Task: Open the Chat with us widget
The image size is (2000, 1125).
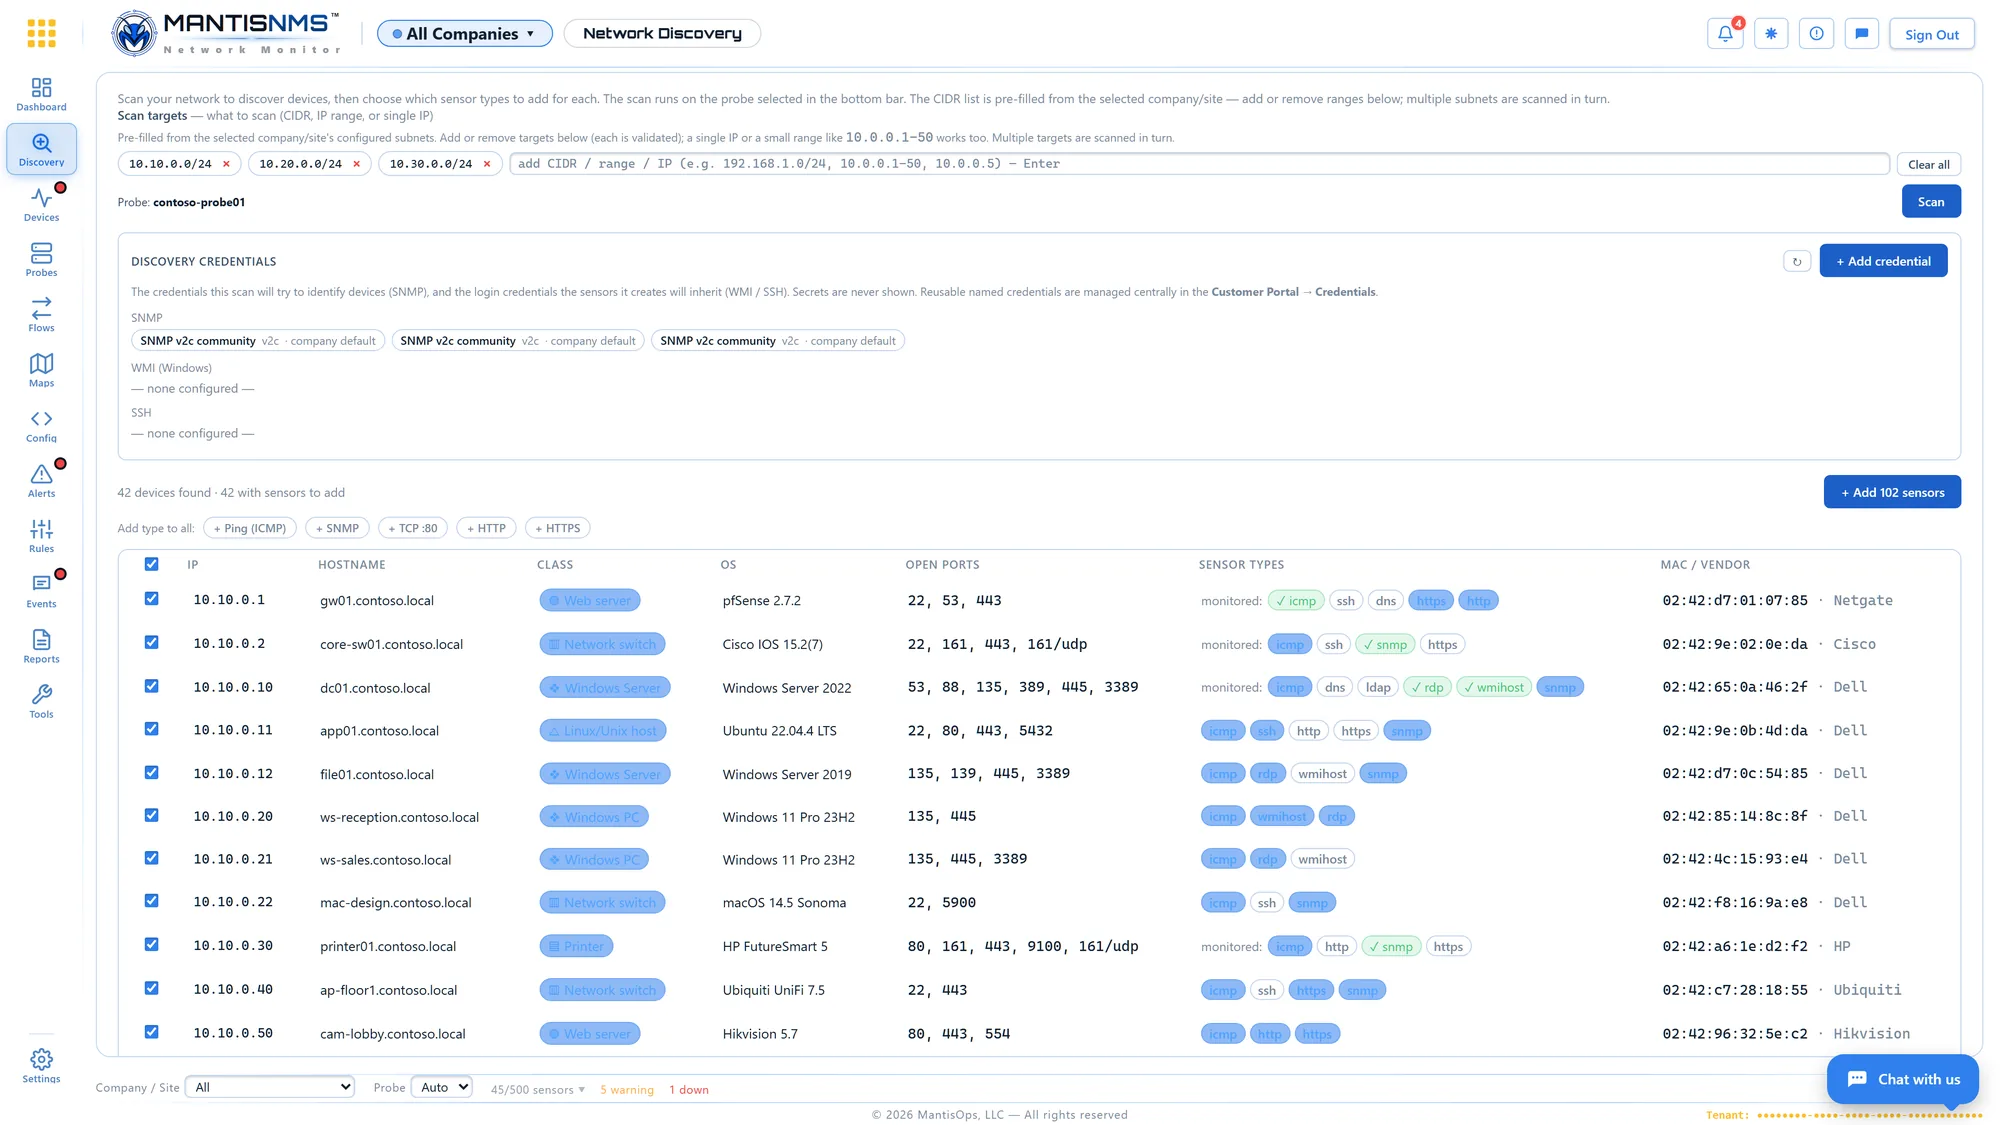Action: pyautogui.click(x=1903, y=1079)
